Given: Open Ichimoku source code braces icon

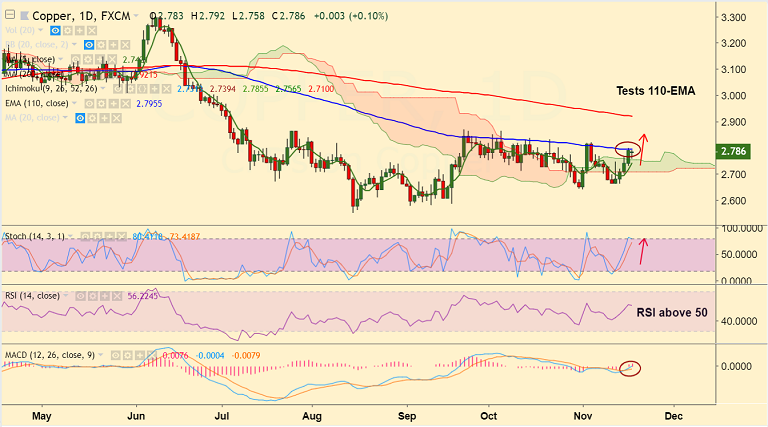Looking at the screenshot, I should (142, 89).
